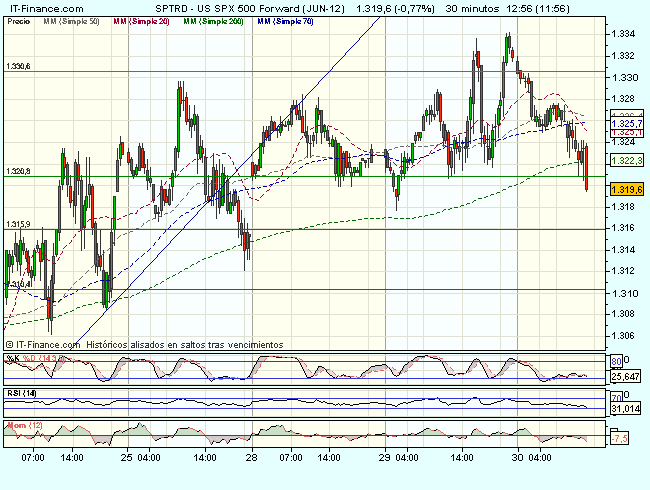Click the 'RSI (14)' indicator label
This screenshot has width=650, height=490.
(22, 393)
